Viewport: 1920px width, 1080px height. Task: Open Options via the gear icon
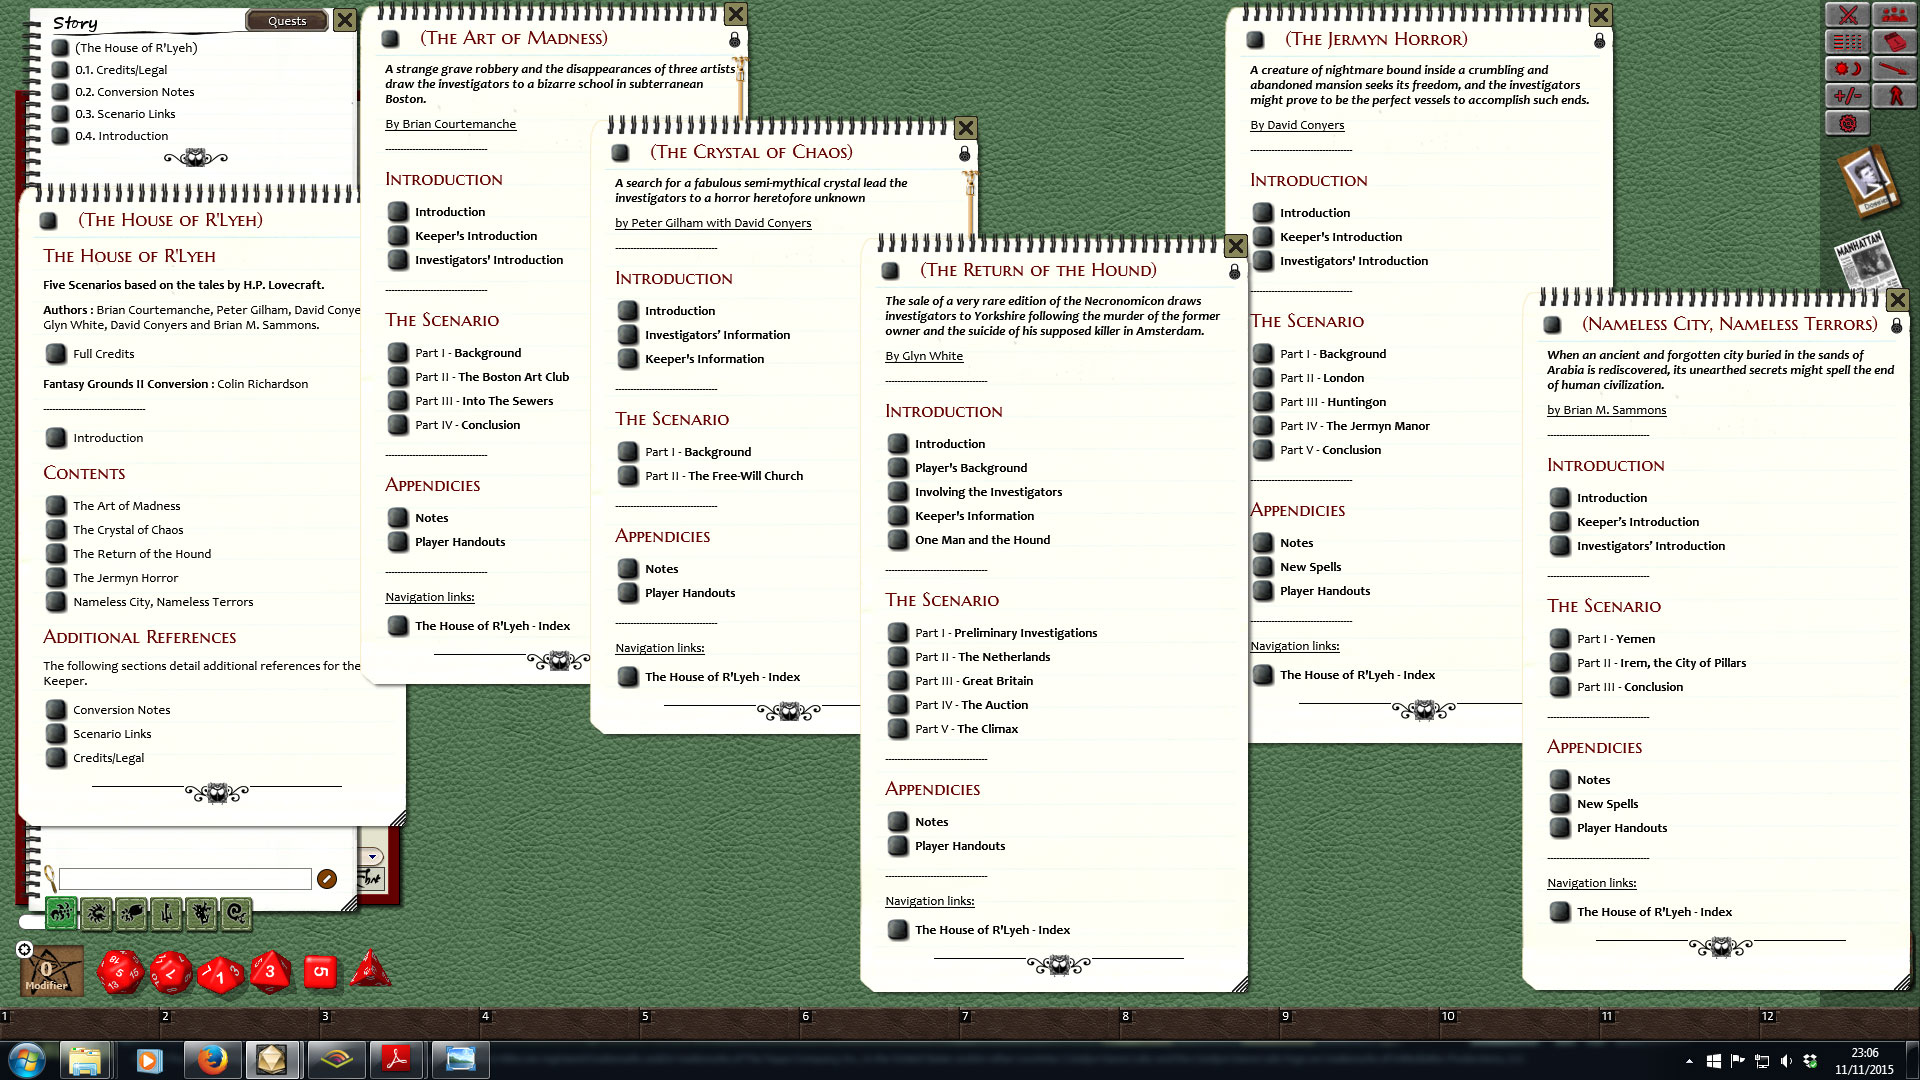pyautogui.click(x=1847, y=122)
